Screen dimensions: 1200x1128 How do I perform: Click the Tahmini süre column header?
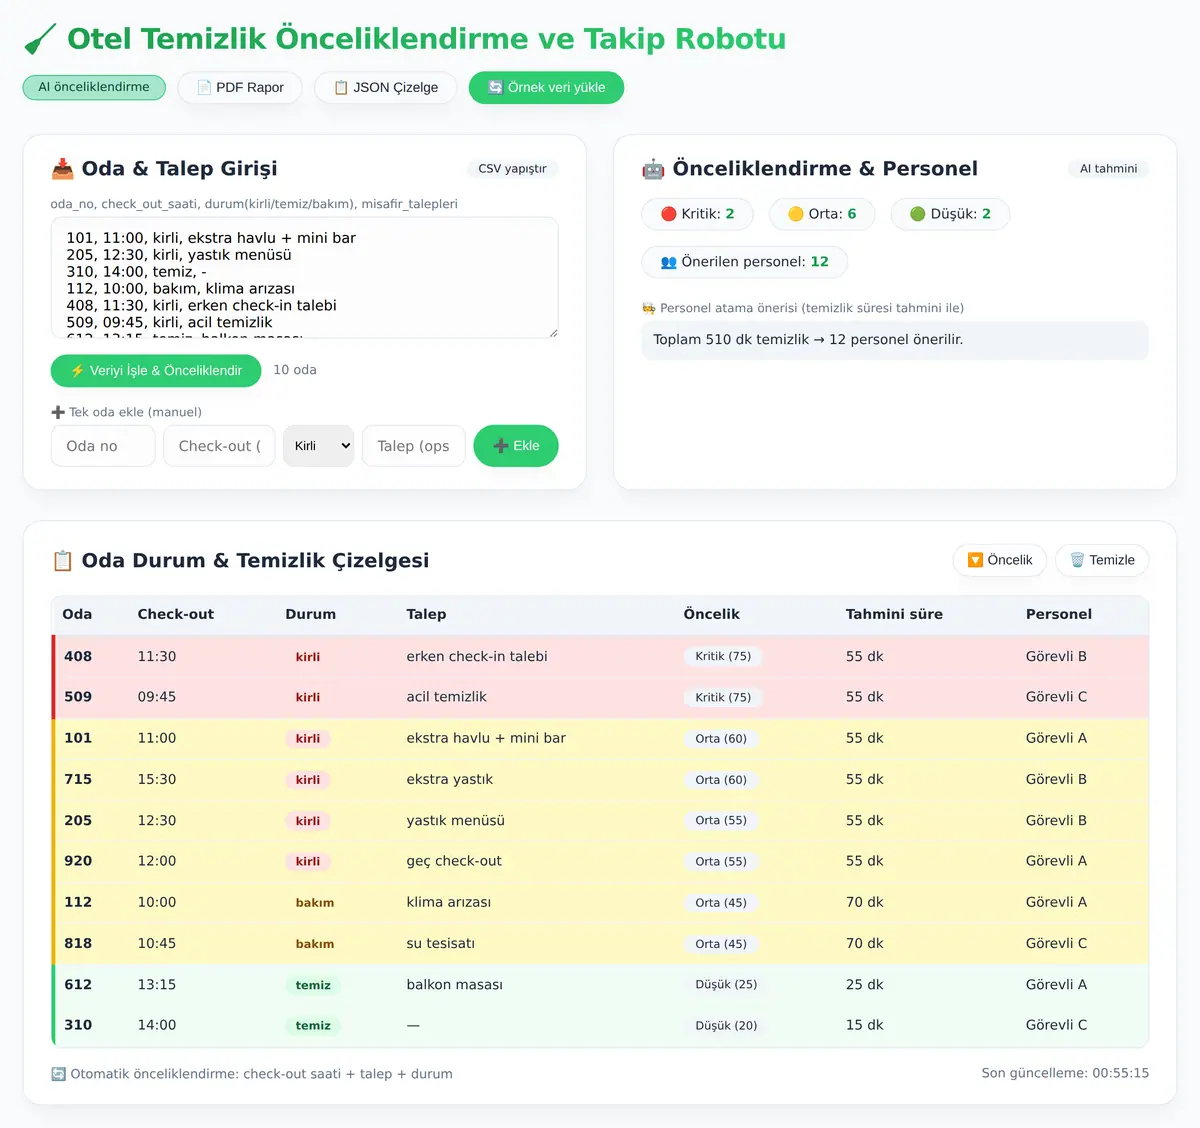coord(894,614)
